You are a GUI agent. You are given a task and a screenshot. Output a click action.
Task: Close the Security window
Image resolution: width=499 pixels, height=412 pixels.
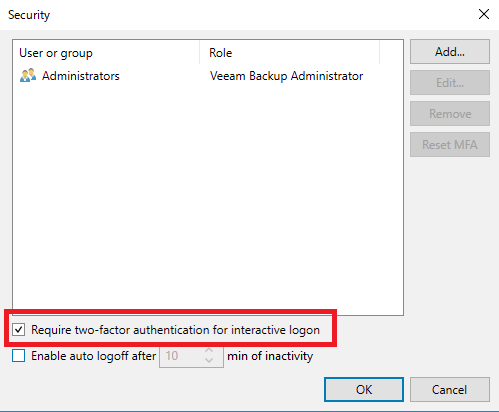pyautogui.click(x=484, y=14)
